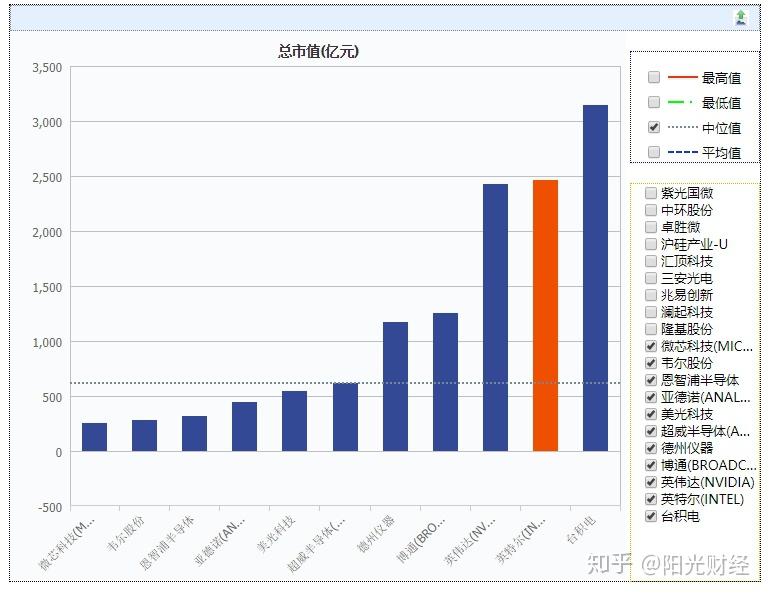Click the orange 英特尔 bar

coord(545,315)
